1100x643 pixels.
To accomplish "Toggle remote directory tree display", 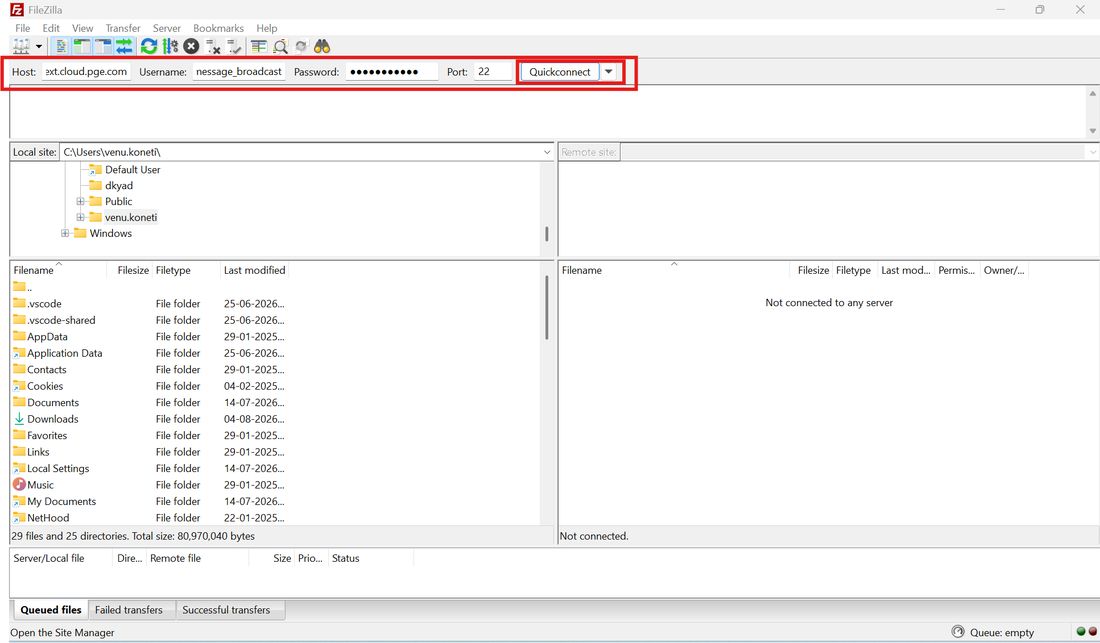I will click(103, 46).
